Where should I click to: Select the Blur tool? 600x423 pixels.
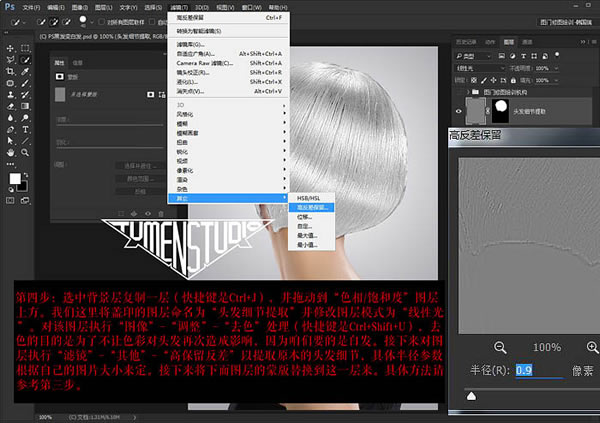(x=10, y=118)
